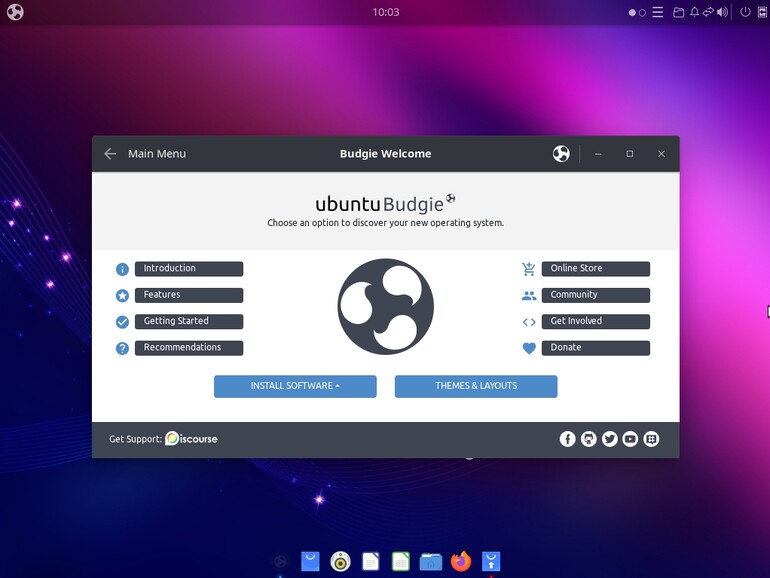The image size is (770, 578).
Task: Click the people icon beside Community
Action: [529, 296]
